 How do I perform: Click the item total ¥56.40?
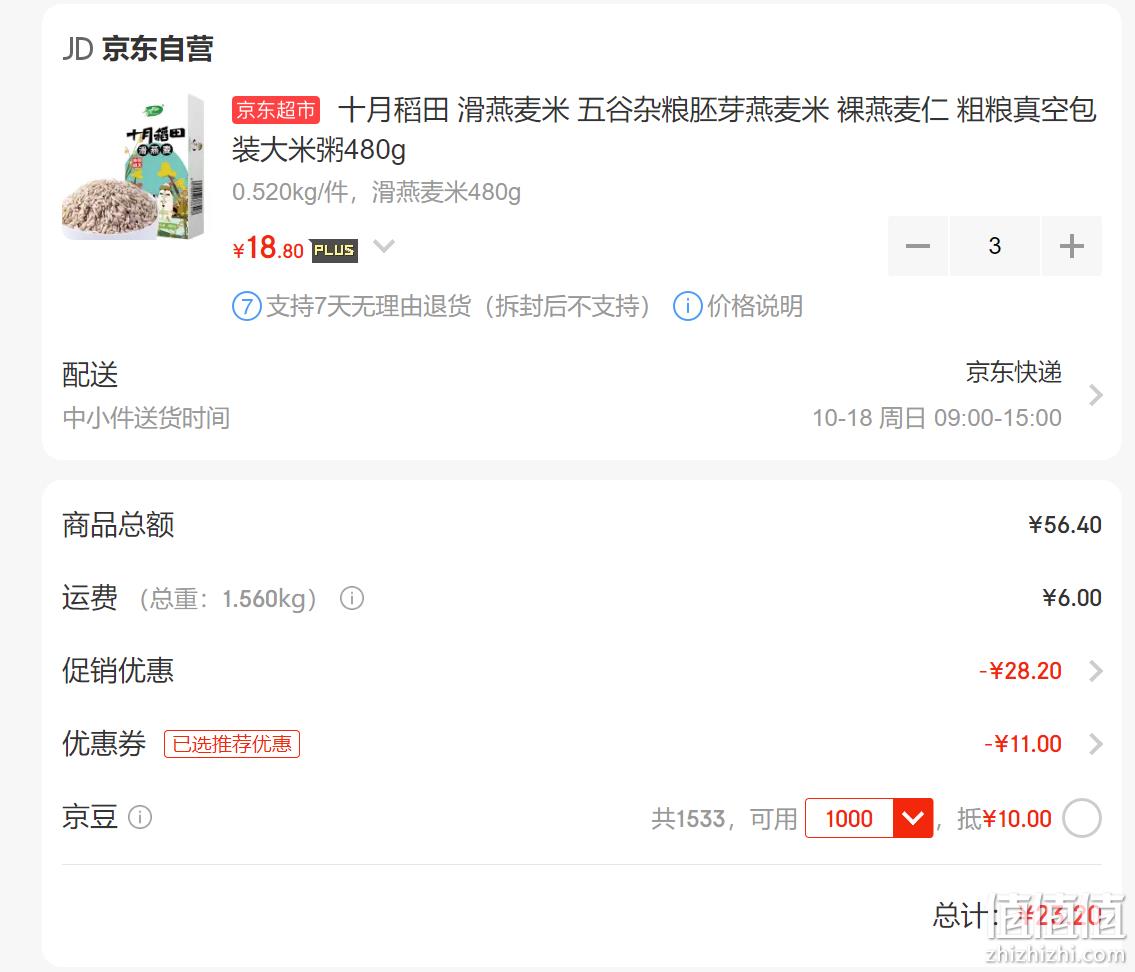(1065, 525)
